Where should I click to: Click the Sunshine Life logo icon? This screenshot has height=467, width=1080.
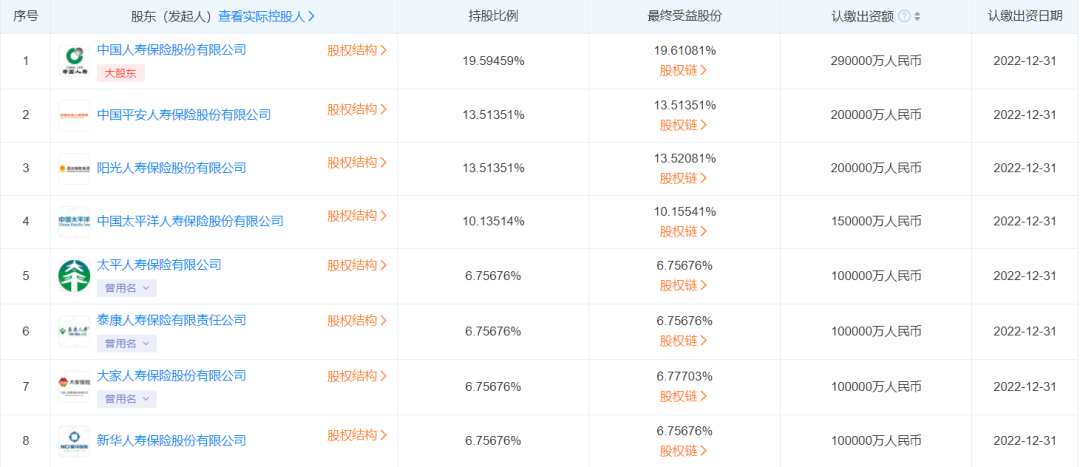tap(74, 169)
